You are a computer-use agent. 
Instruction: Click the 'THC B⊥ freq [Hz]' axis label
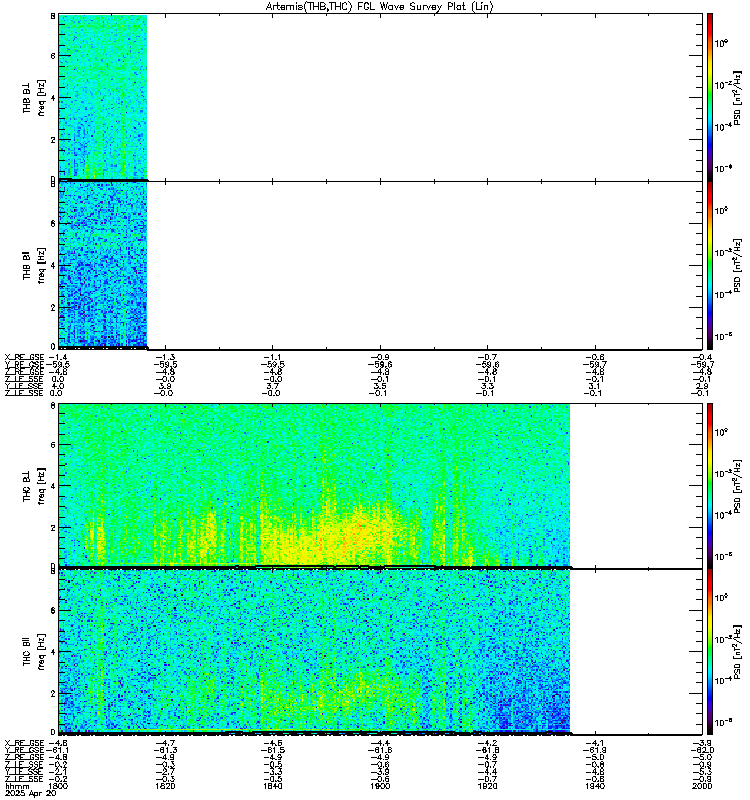34,486
